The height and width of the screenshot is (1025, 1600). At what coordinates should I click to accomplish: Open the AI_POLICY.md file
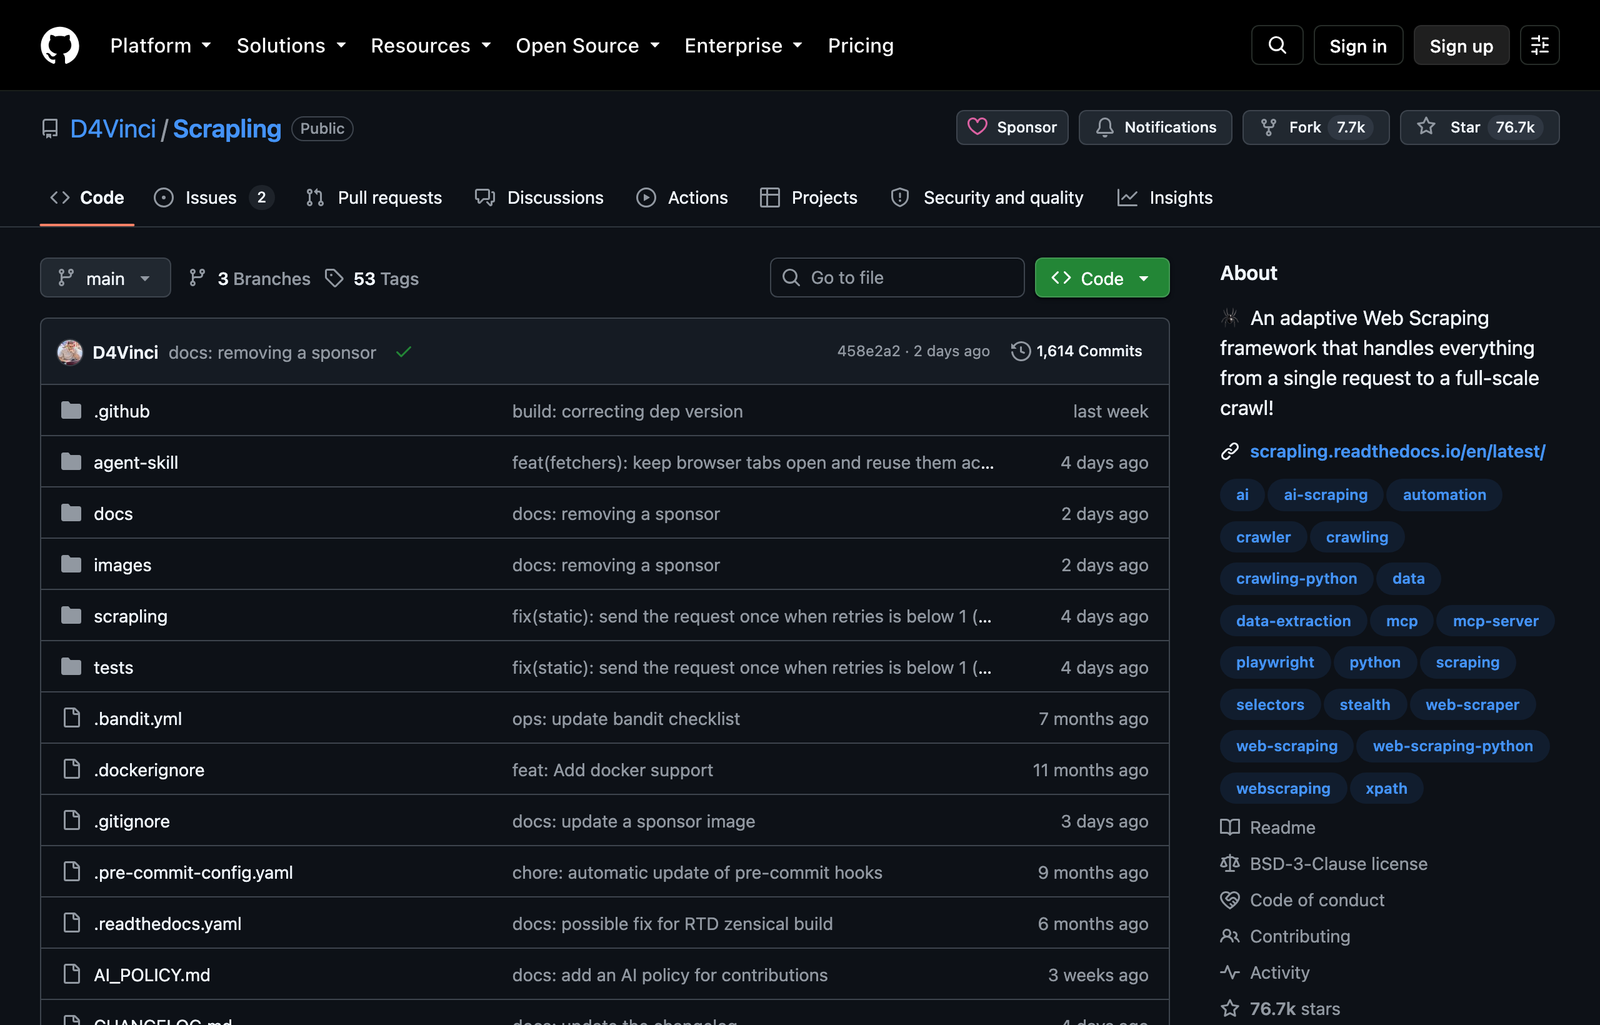(x=152, y=975)
